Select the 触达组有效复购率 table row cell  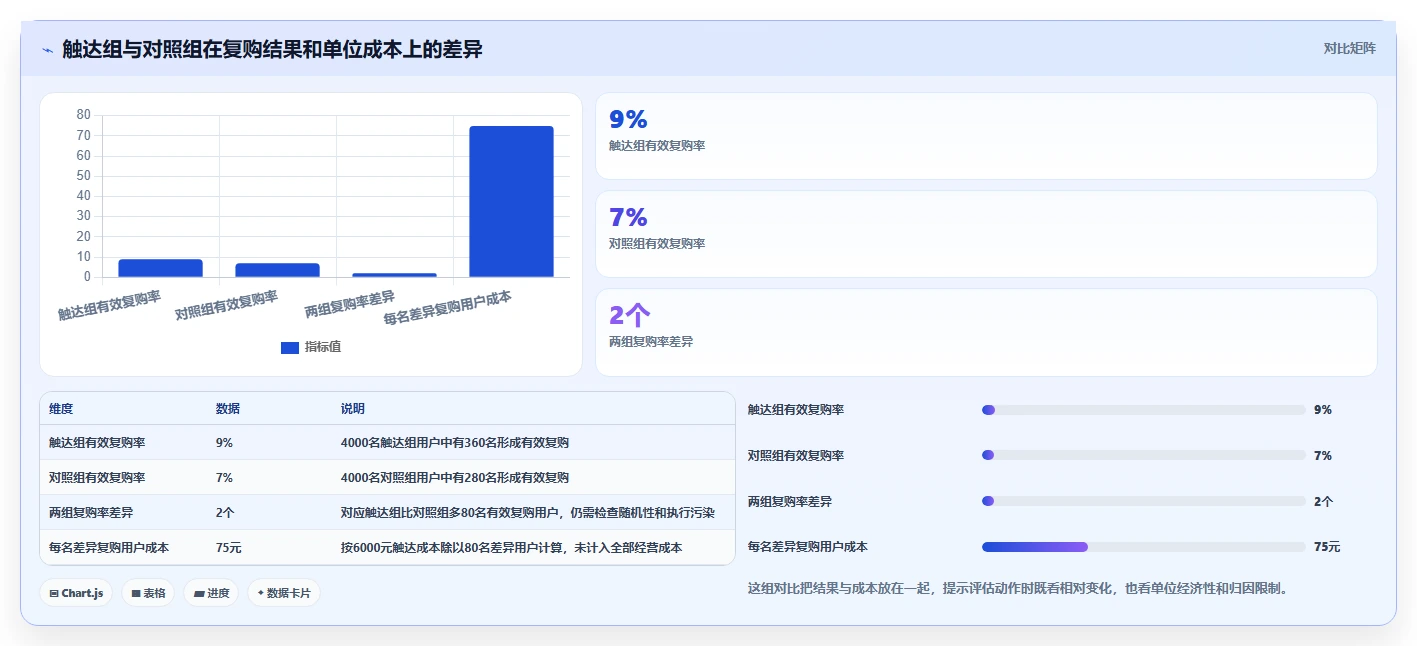pyautogui.click(x=97, y=443)
